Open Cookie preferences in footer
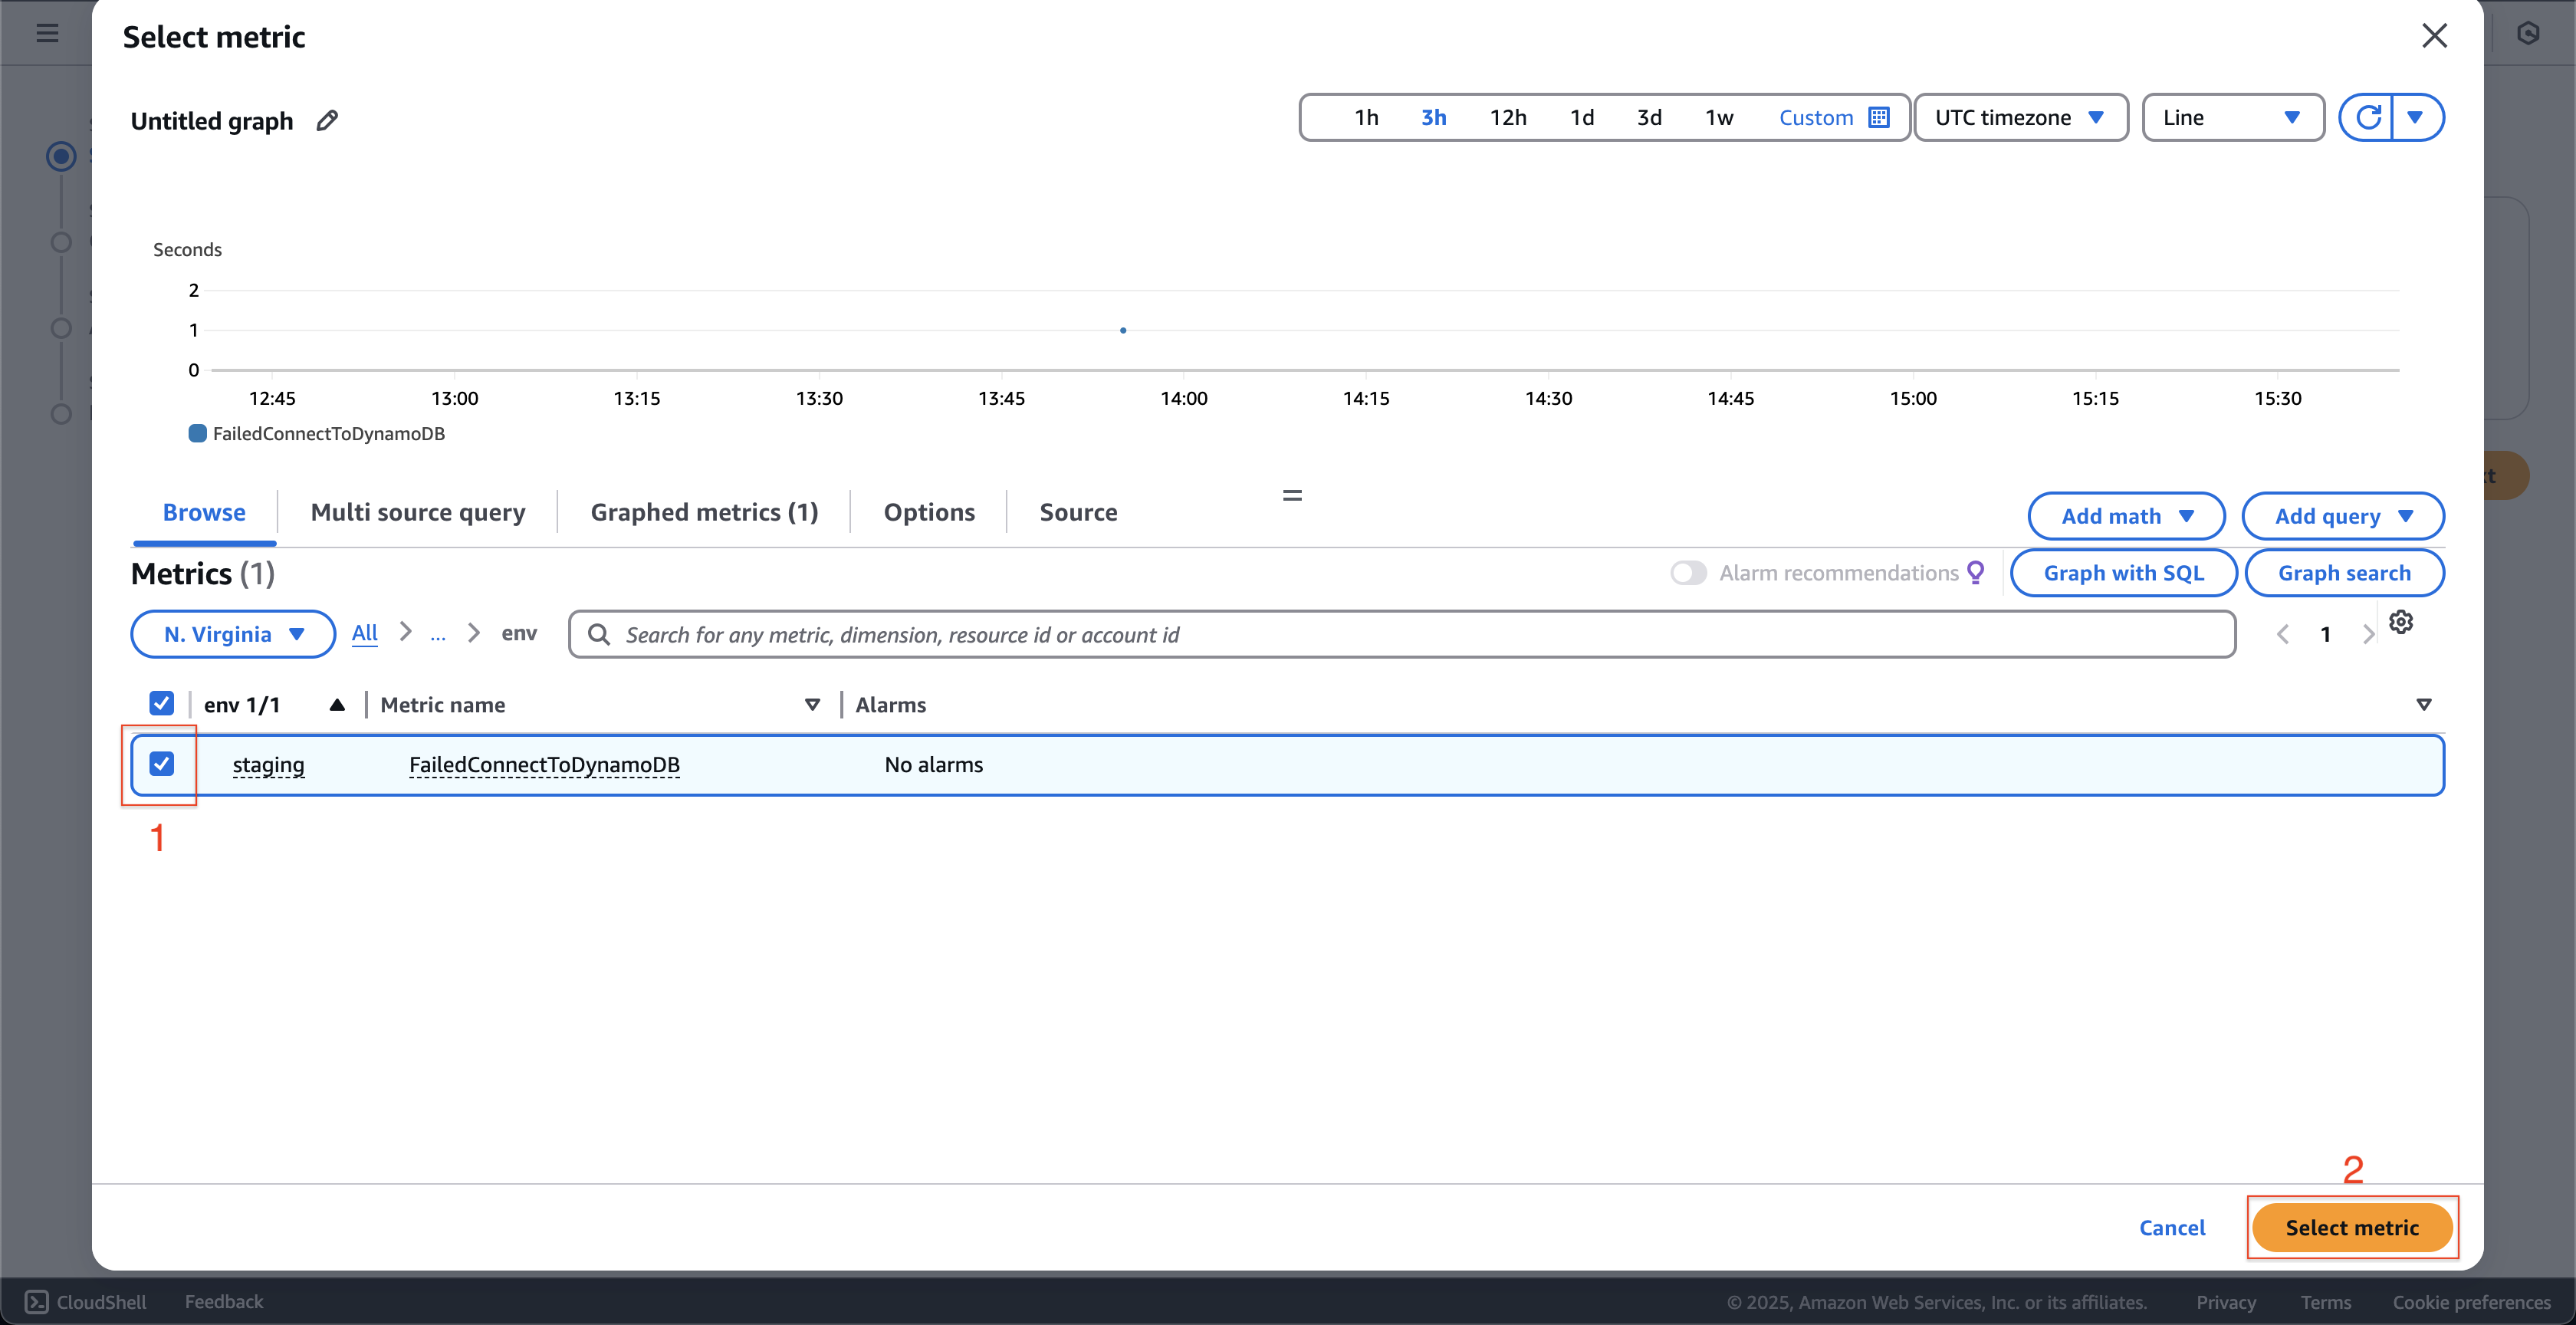Screen dimensions: 2576x1325 click(x=2471, y=1302)
